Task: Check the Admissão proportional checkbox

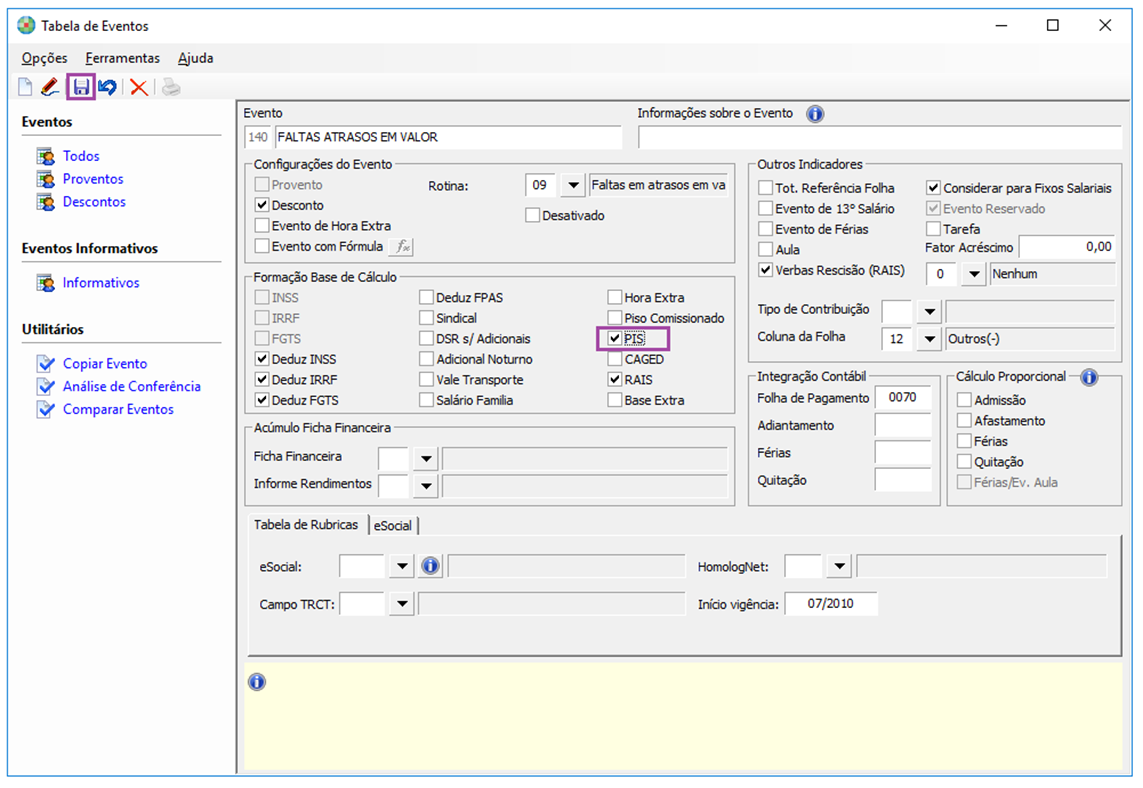Action: (x=964, y=400)
